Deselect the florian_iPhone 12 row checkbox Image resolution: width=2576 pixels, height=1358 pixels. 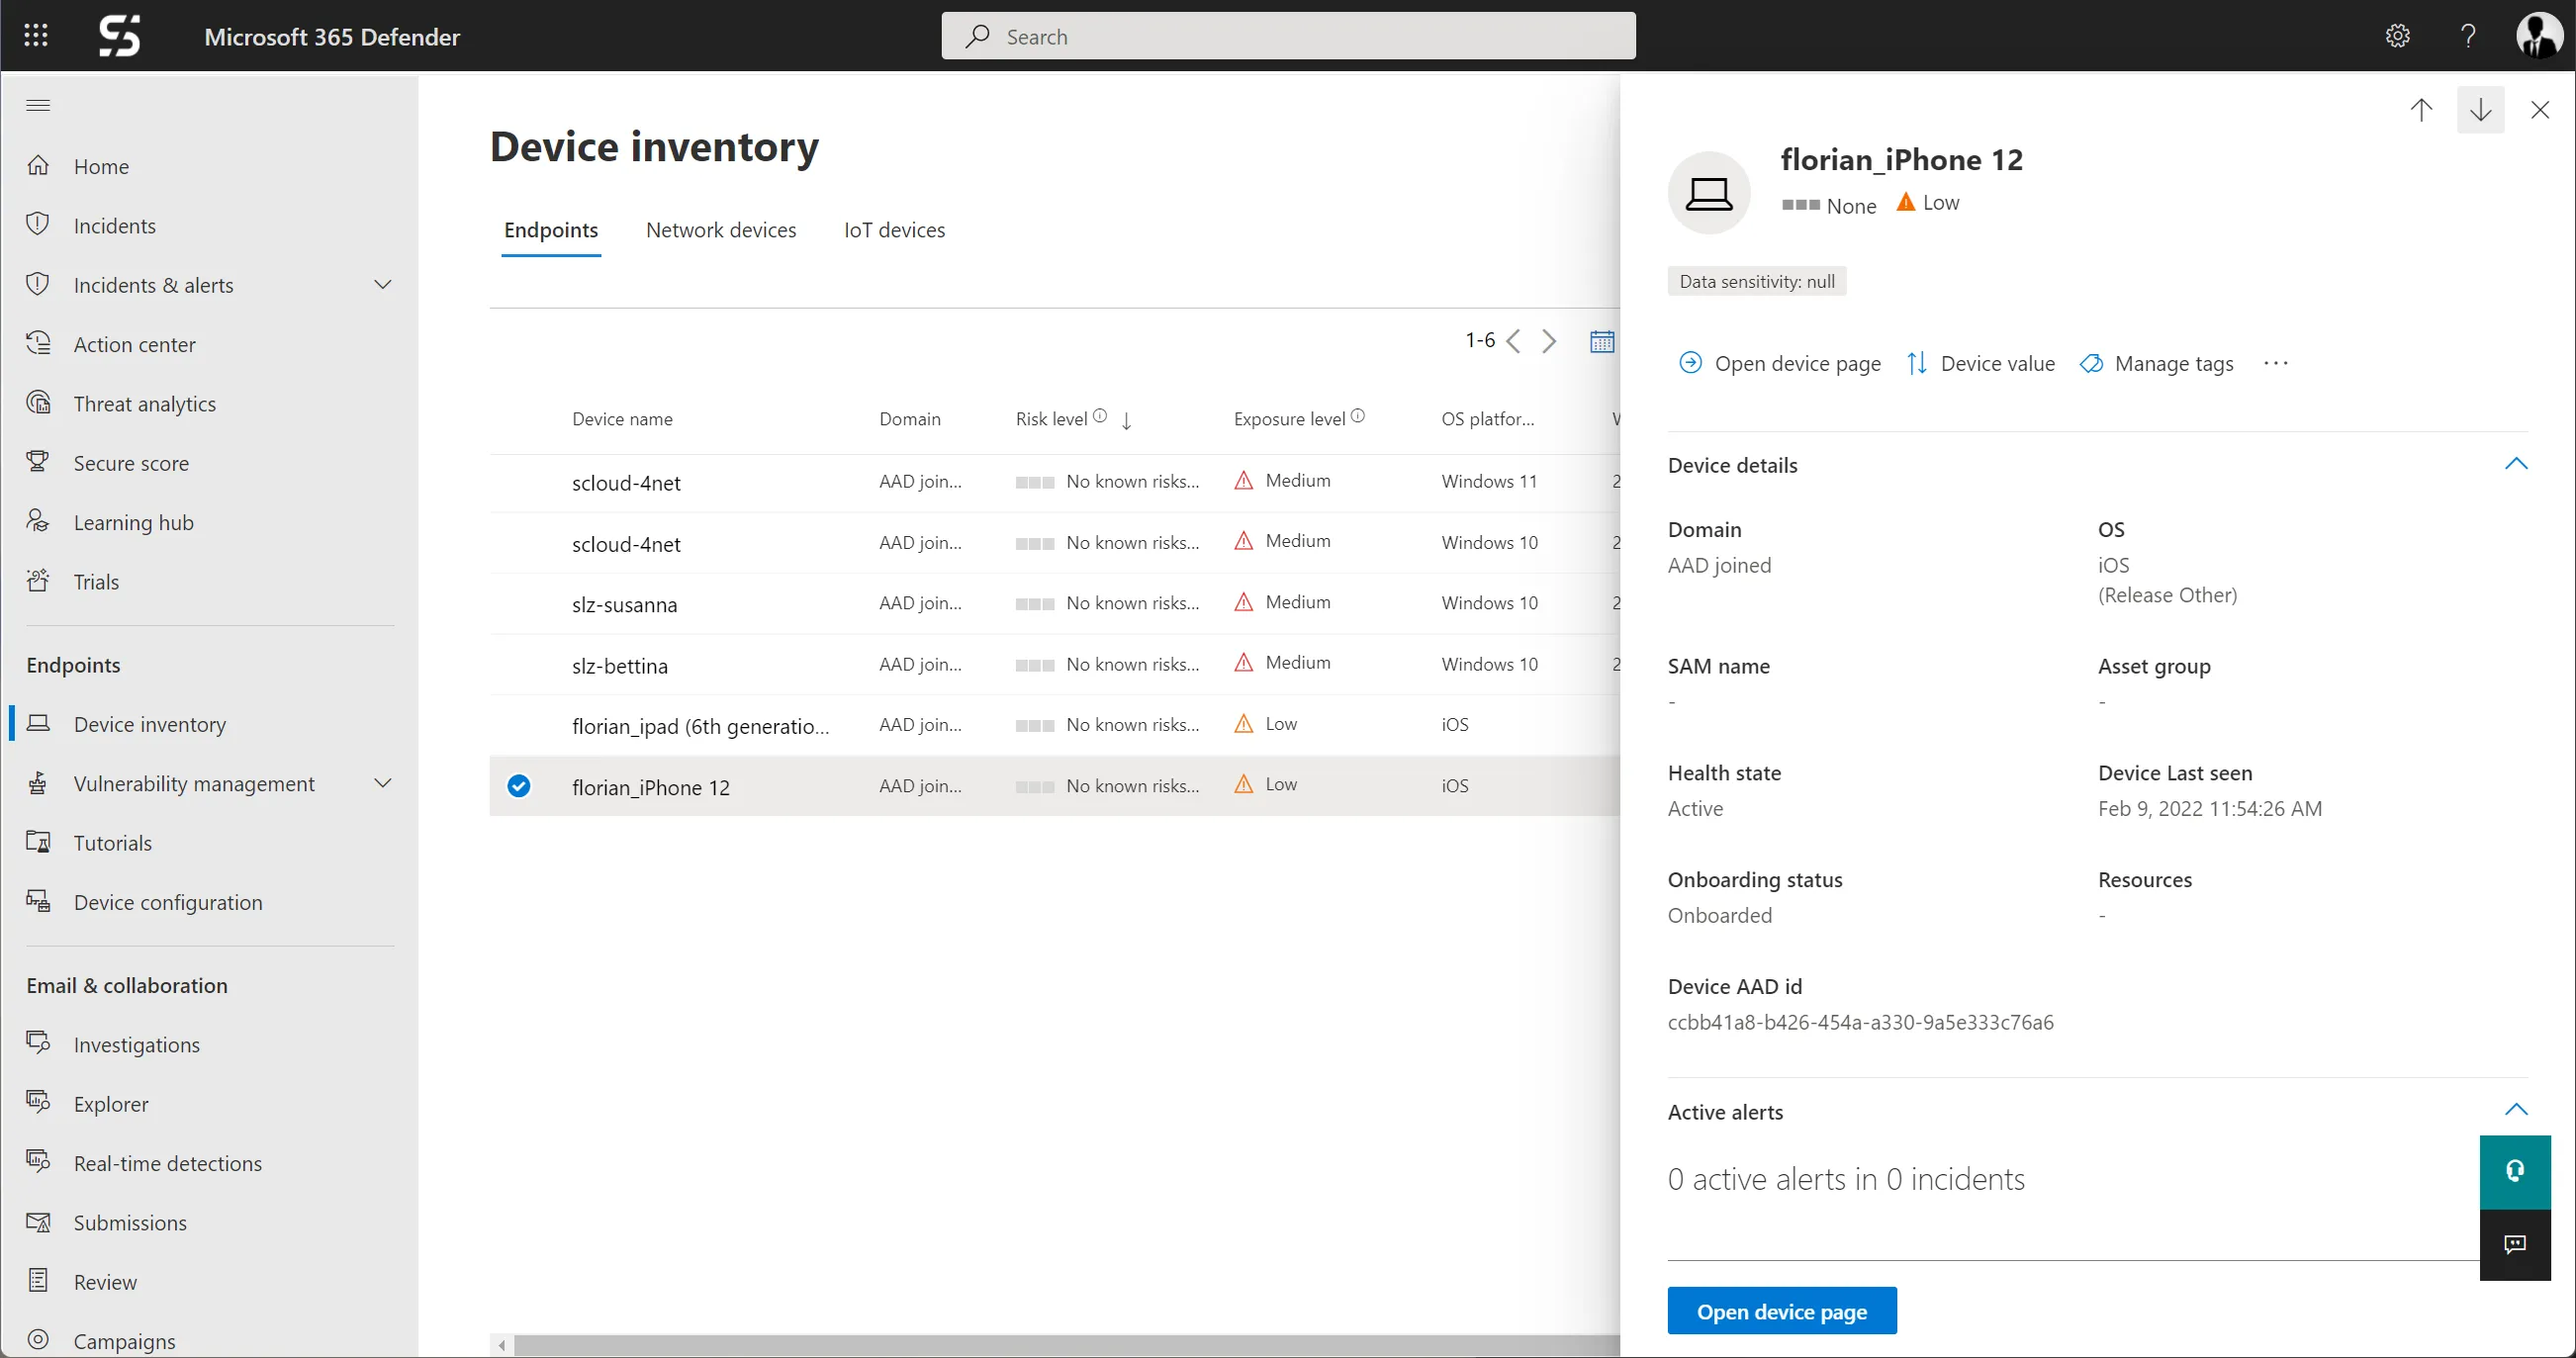[518, 786]
